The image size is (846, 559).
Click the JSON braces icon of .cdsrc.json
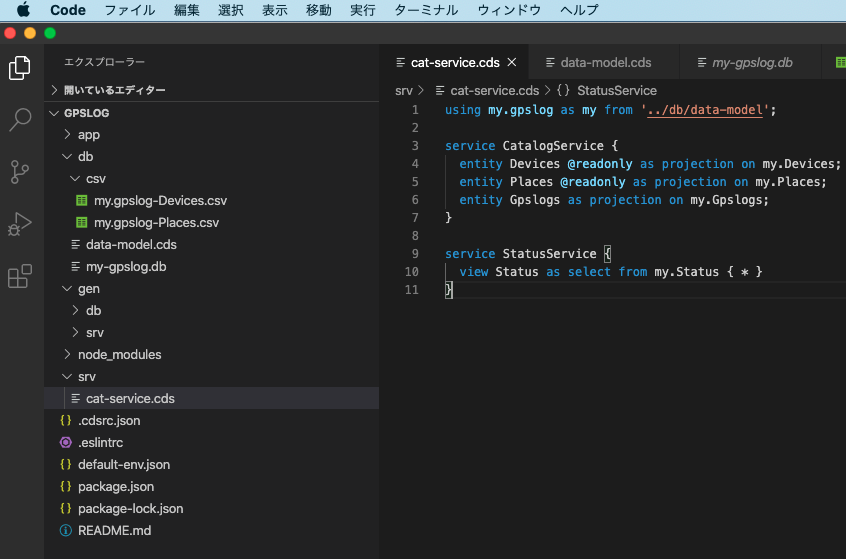[x=66, y=420]
